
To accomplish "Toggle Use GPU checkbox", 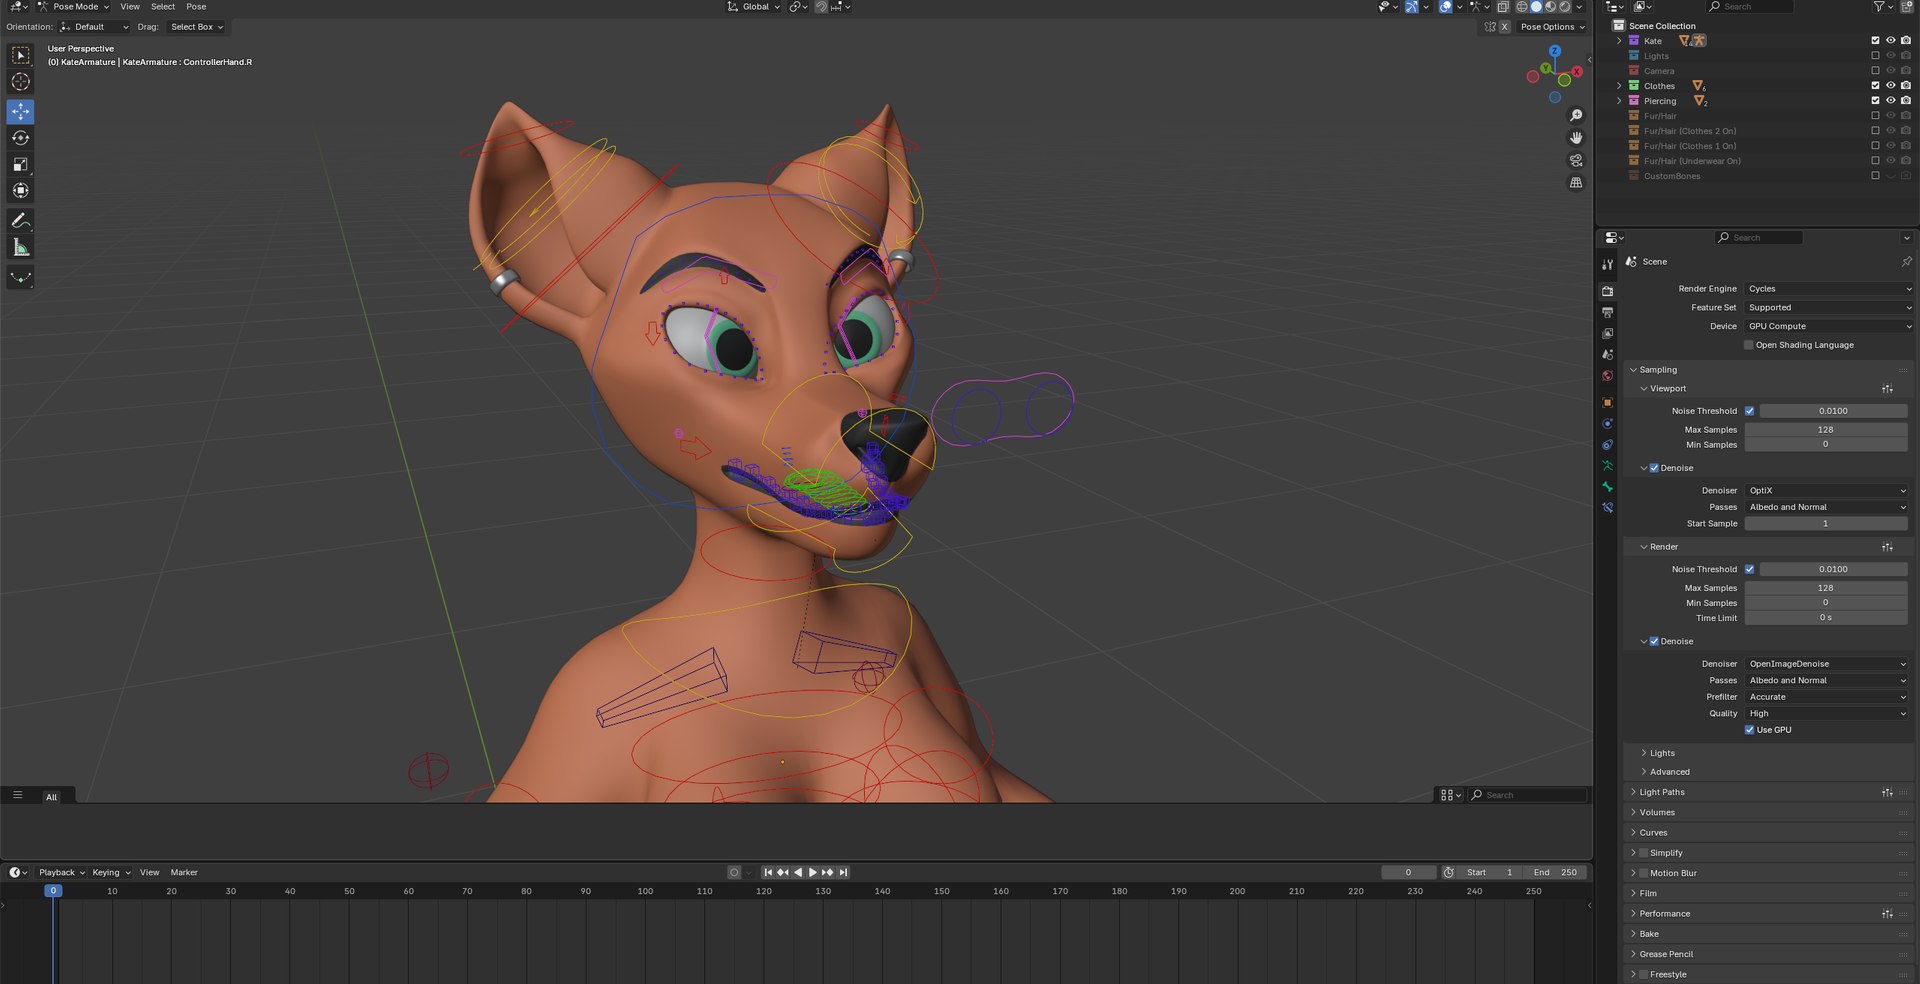I will 1749,730.
